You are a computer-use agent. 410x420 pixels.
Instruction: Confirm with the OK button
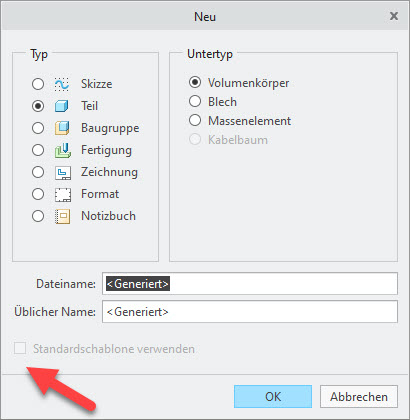tap(273, 397)
